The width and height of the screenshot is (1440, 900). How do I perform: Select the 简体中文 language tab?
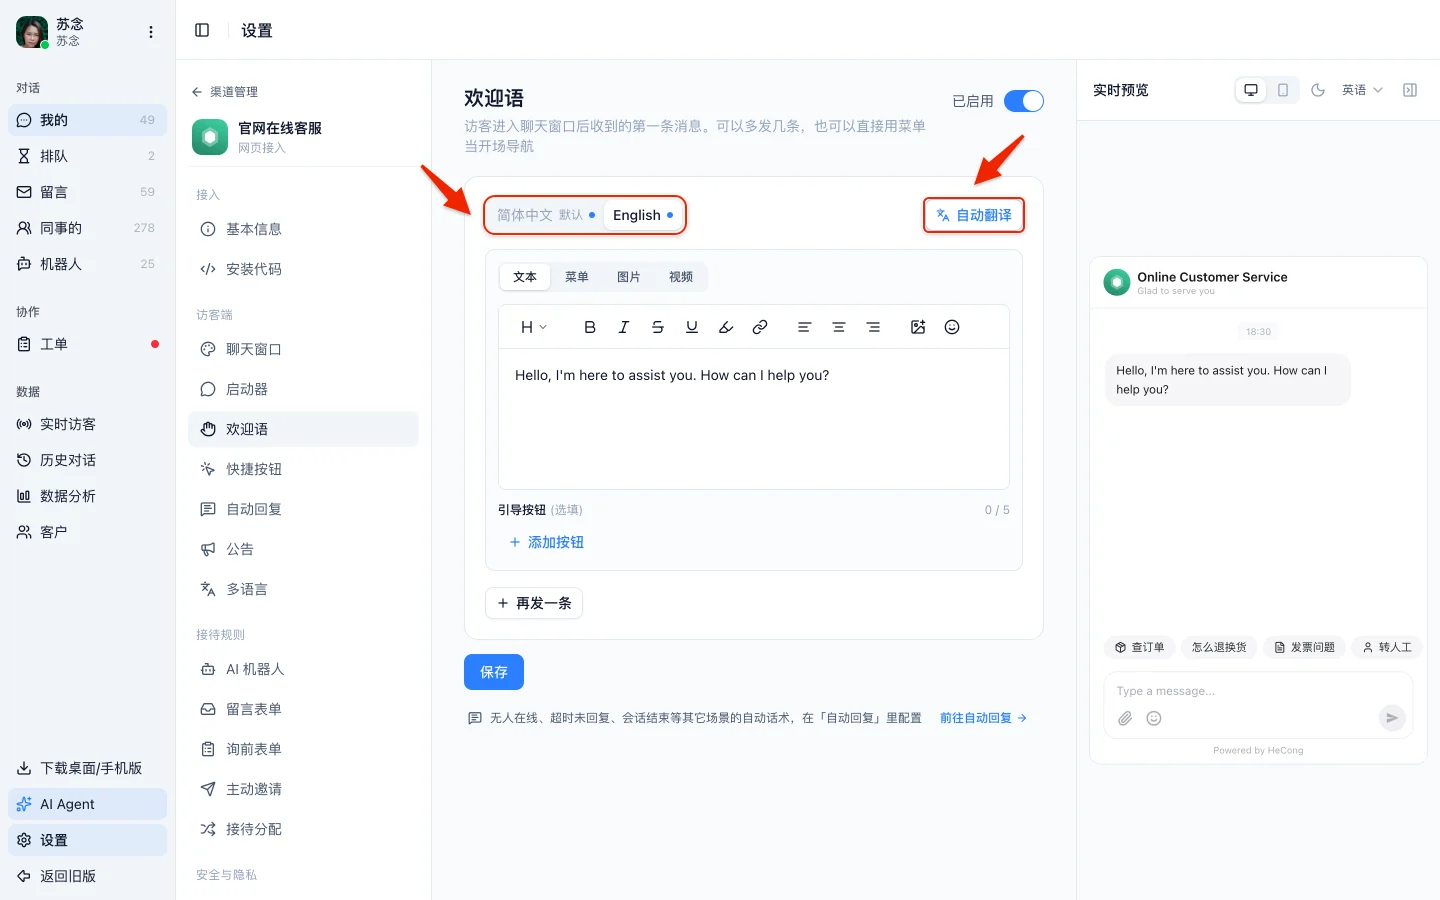coord(545,215)
